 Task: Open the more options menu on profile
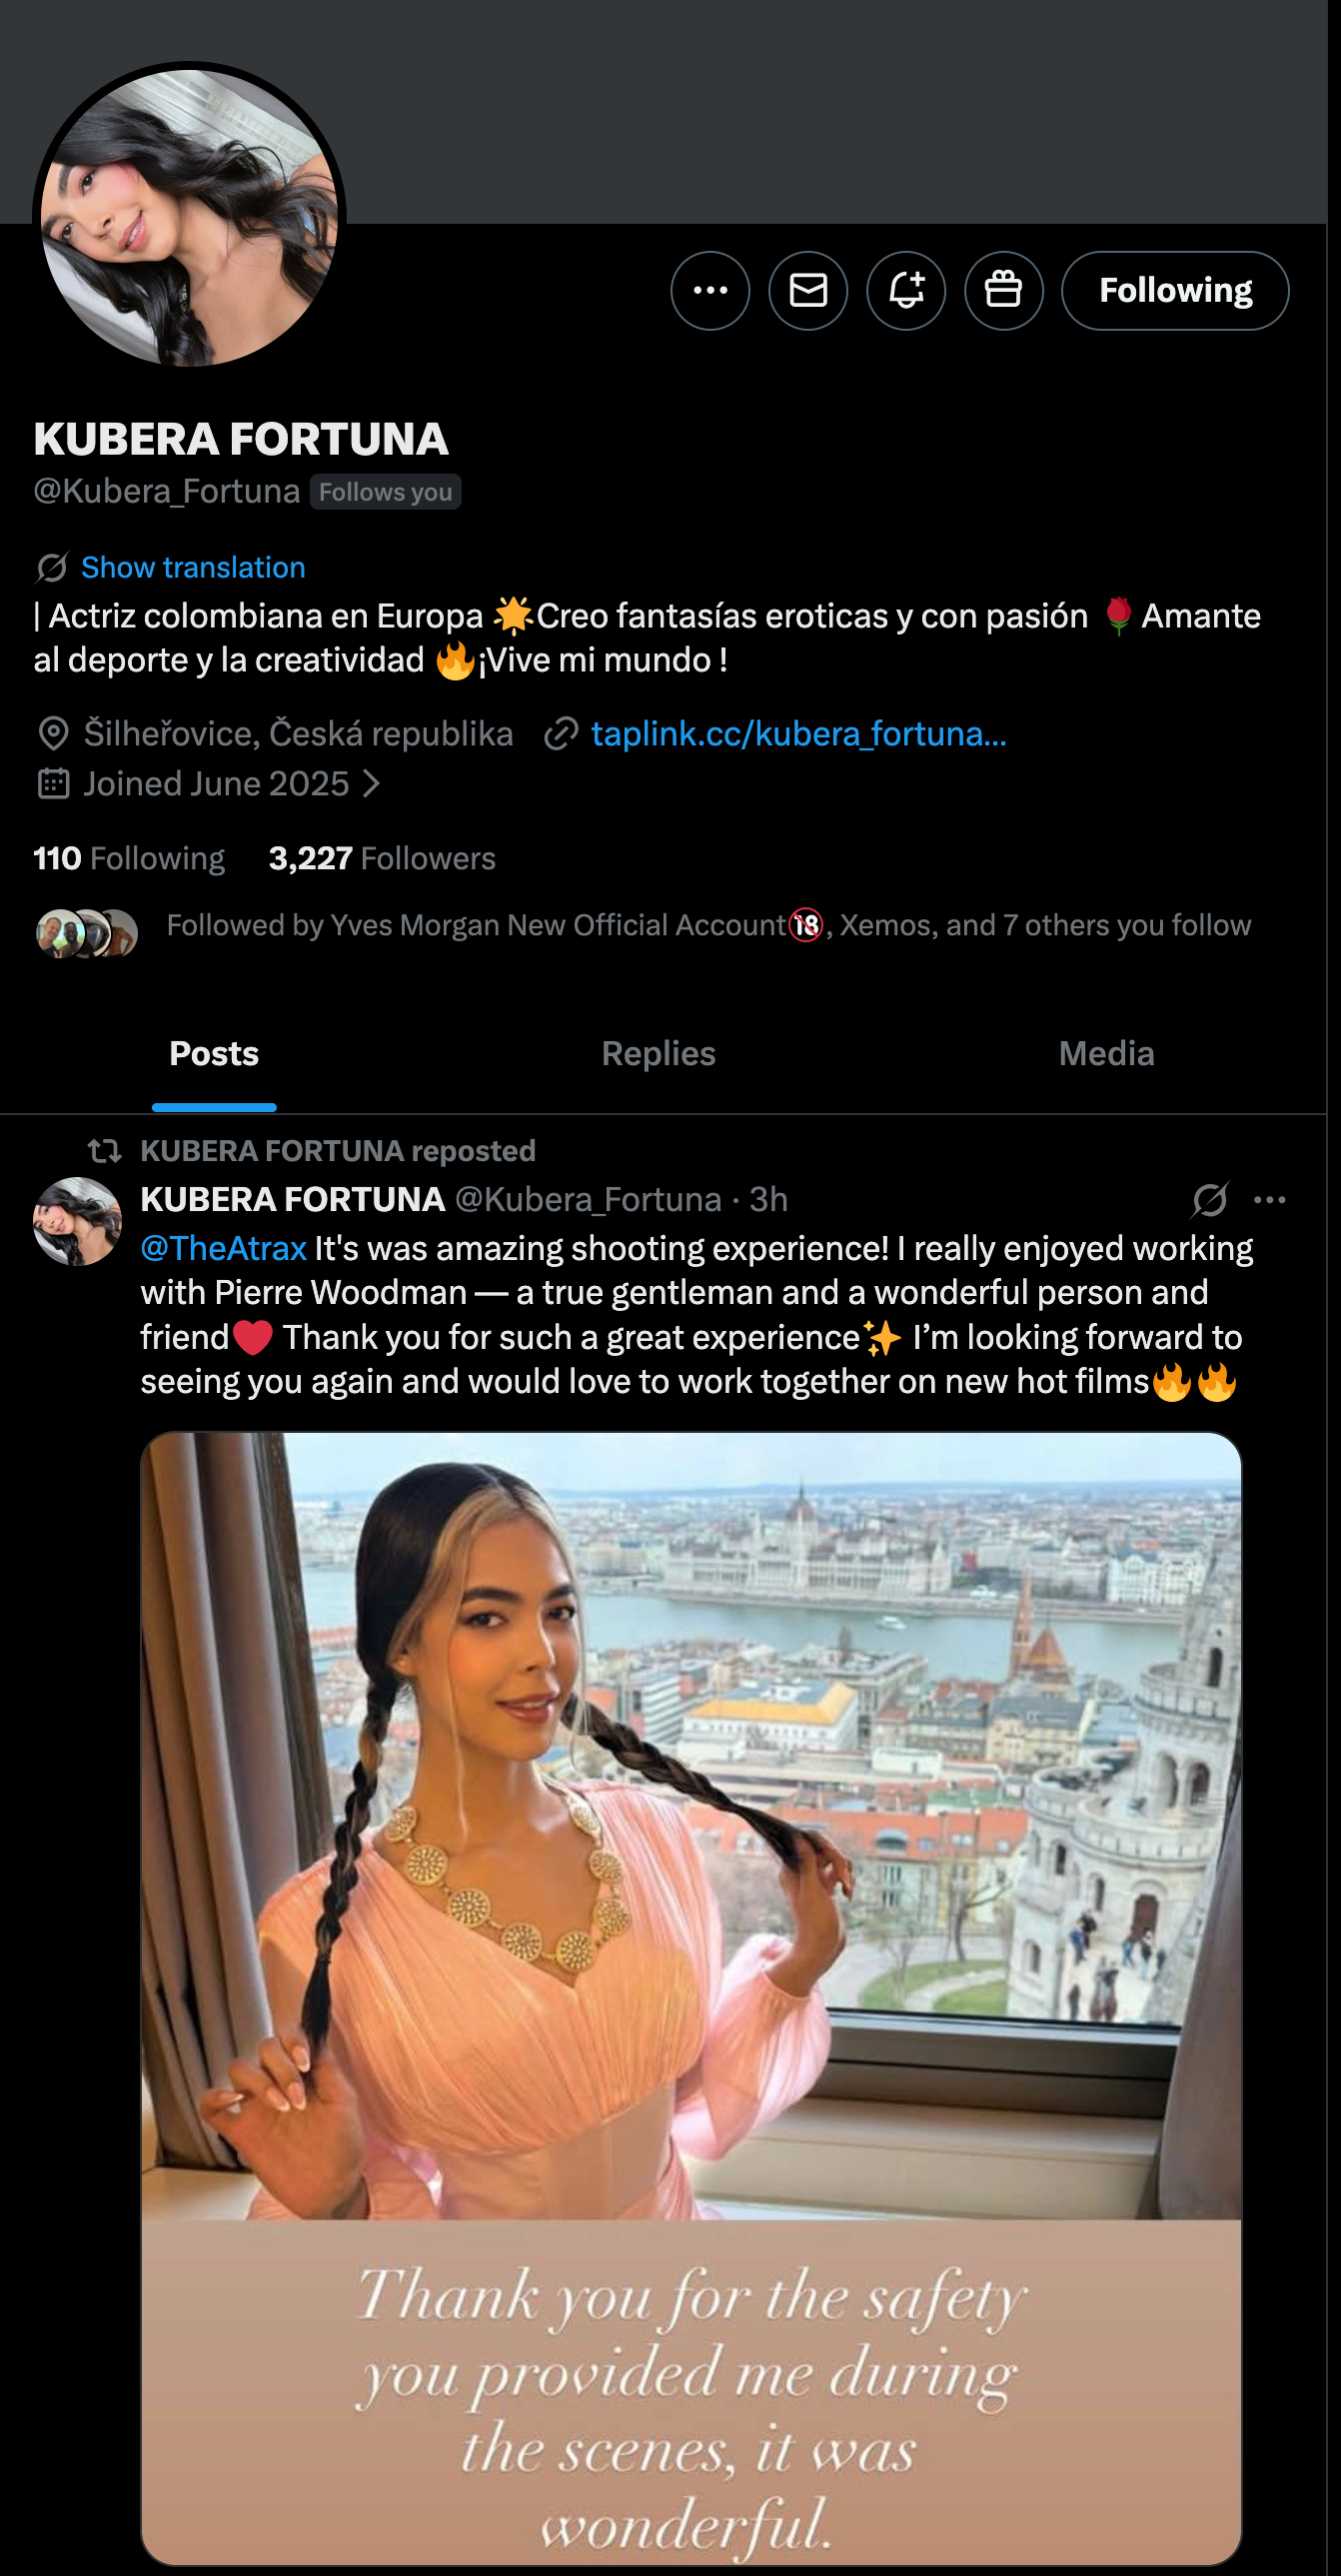[x=710, y=291]
